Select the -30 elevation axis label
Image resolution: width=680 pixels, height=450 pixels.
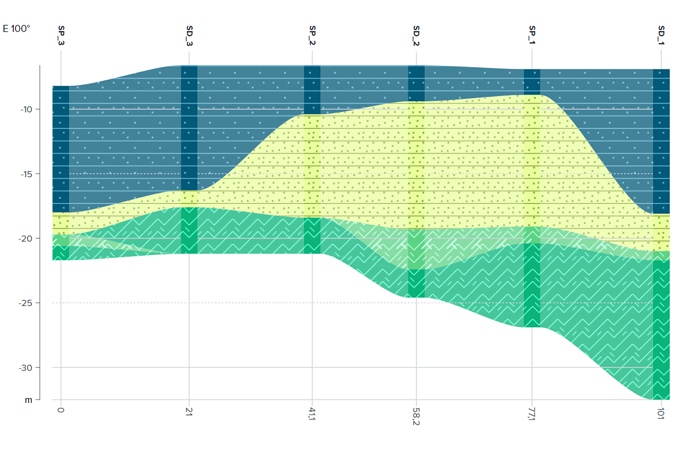(x=27, y=367)
